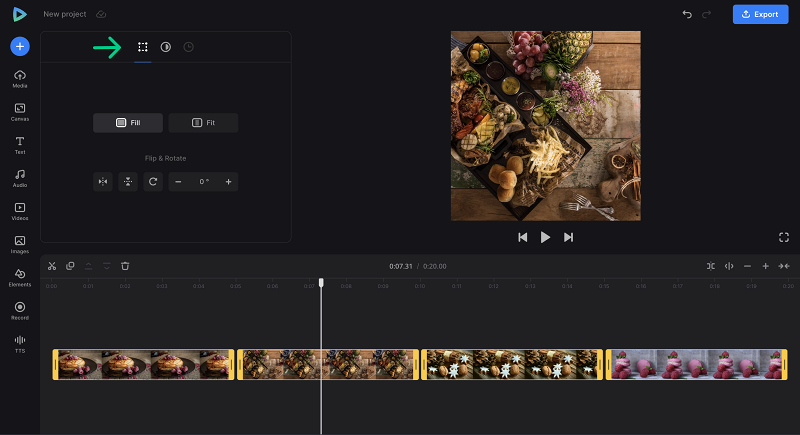Click the timeline playhead handle
Image resolution: width=800 pixels, height=435 pixels.
pyautogui.click(x=321, y=283)
